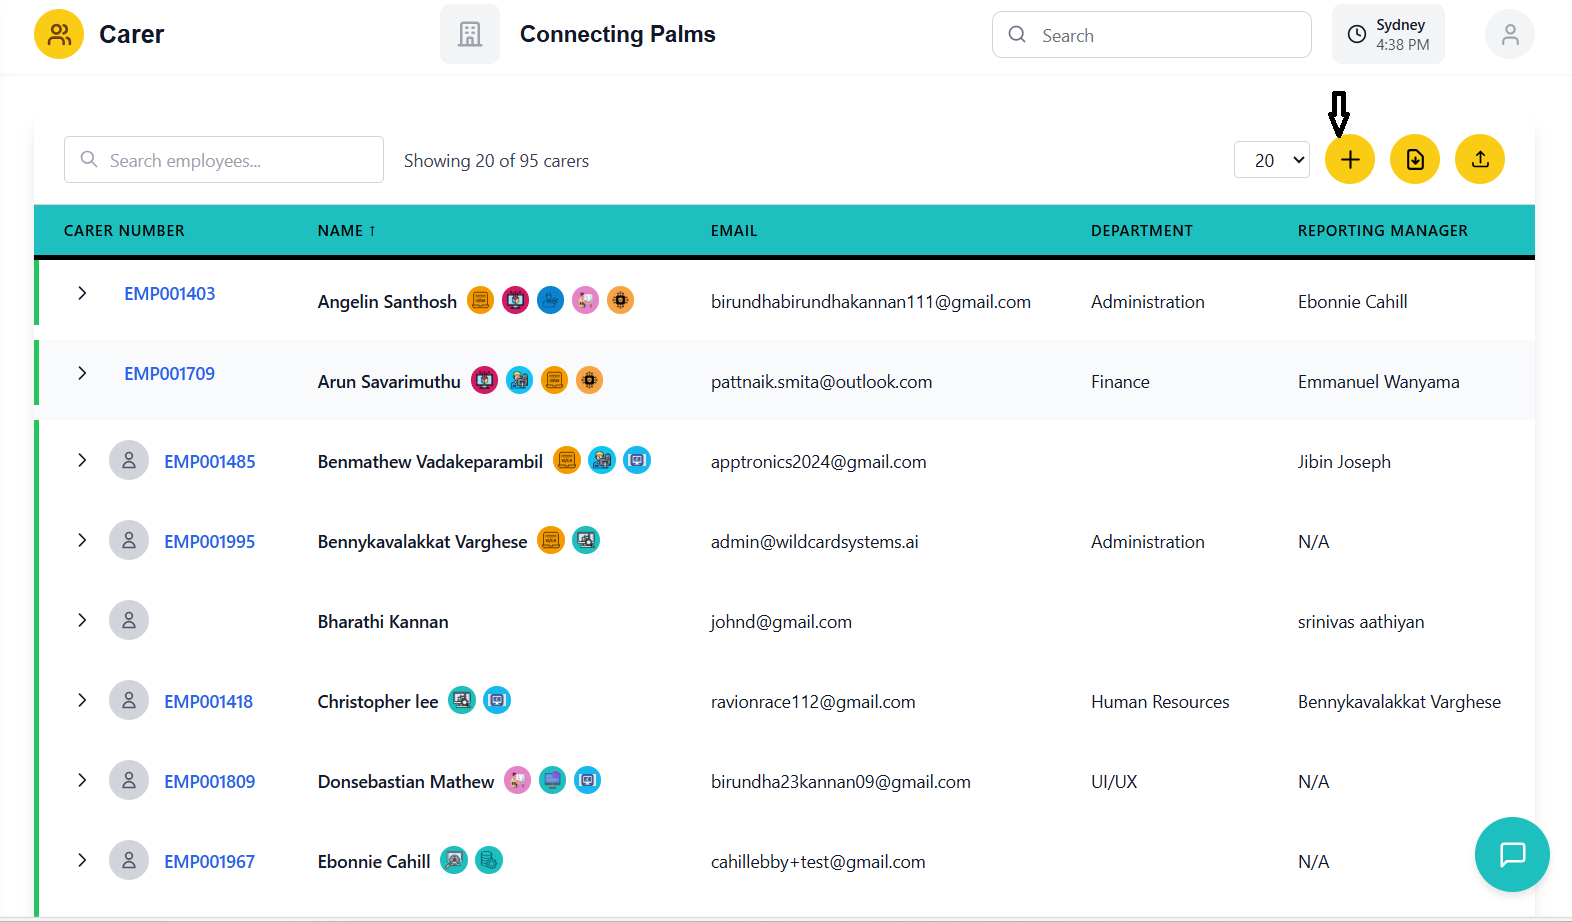Open carer number EMP001967 link
This screenshot has height=922, width=1572.
(x=209, y=862)
